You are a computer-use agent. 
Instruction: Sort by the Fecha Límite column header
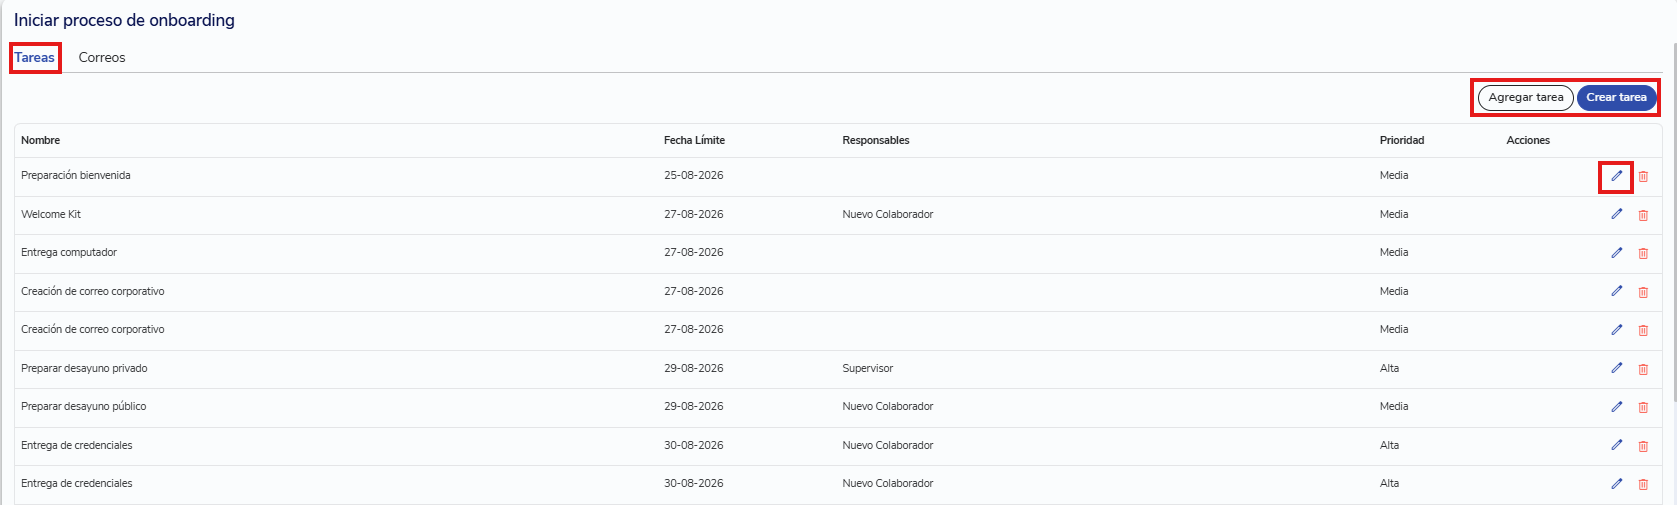click(x=694, y=140)
